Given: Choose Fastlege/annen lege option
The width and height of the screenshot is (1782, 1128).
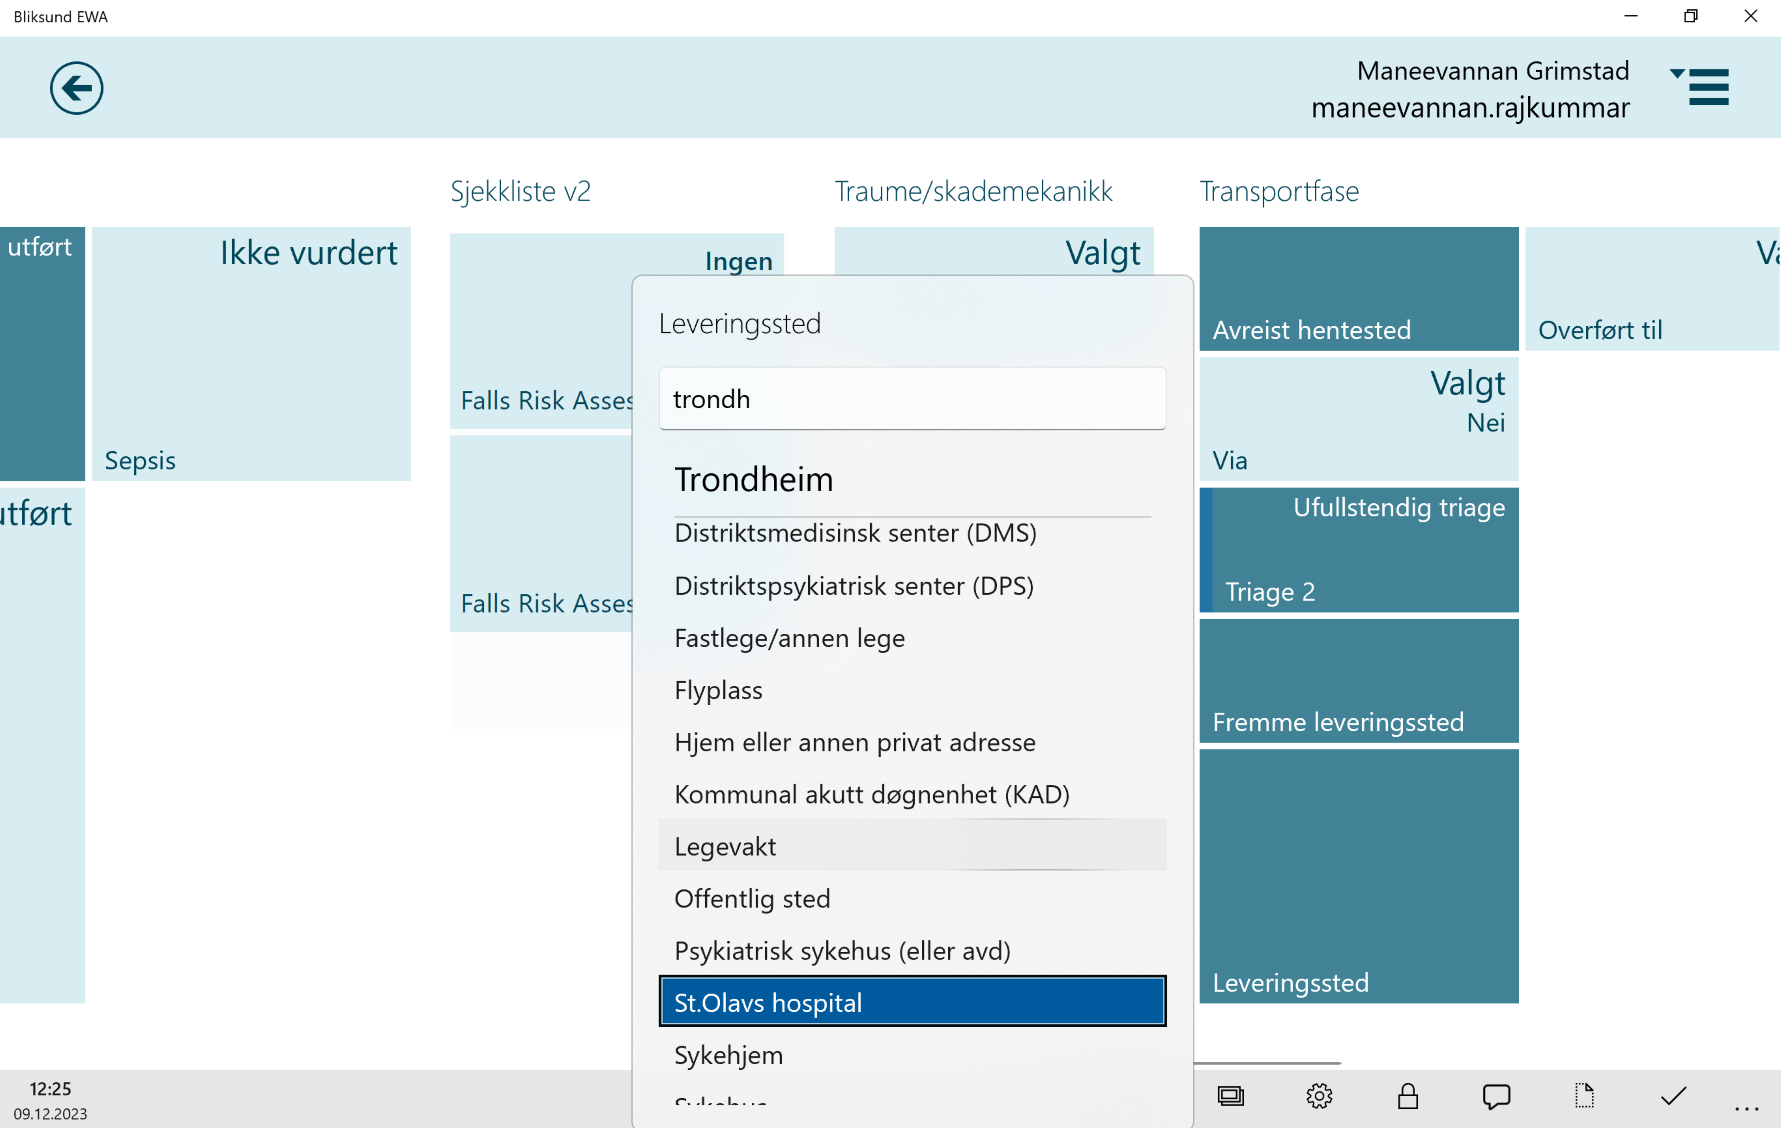Looking at the screenshot, I should pyautogui.click(x=912, y=638).
